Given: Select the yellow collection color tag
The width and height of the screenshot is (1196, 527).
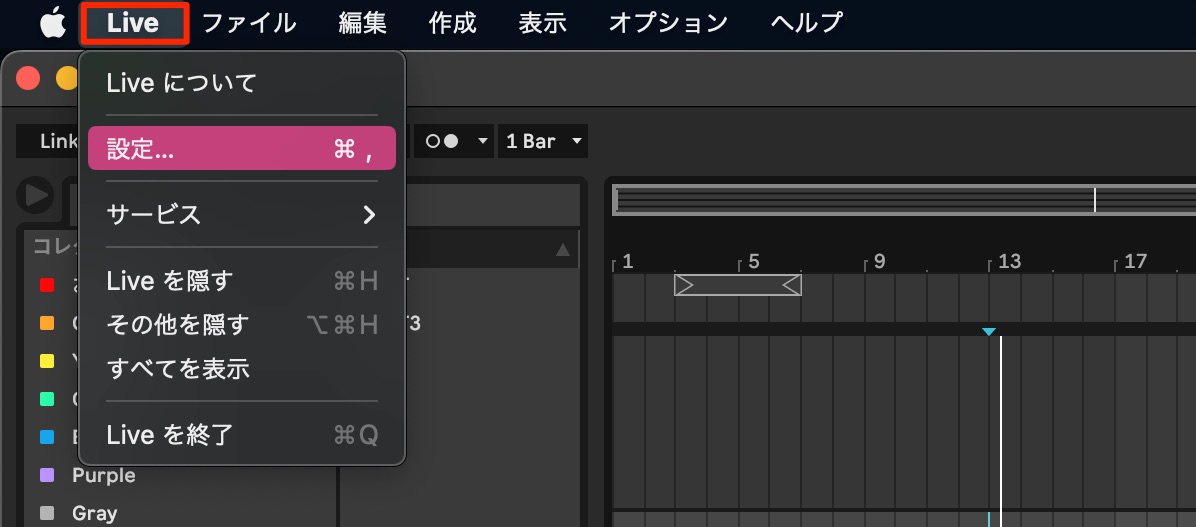Looking at the screenshot, I should (47, 362).
